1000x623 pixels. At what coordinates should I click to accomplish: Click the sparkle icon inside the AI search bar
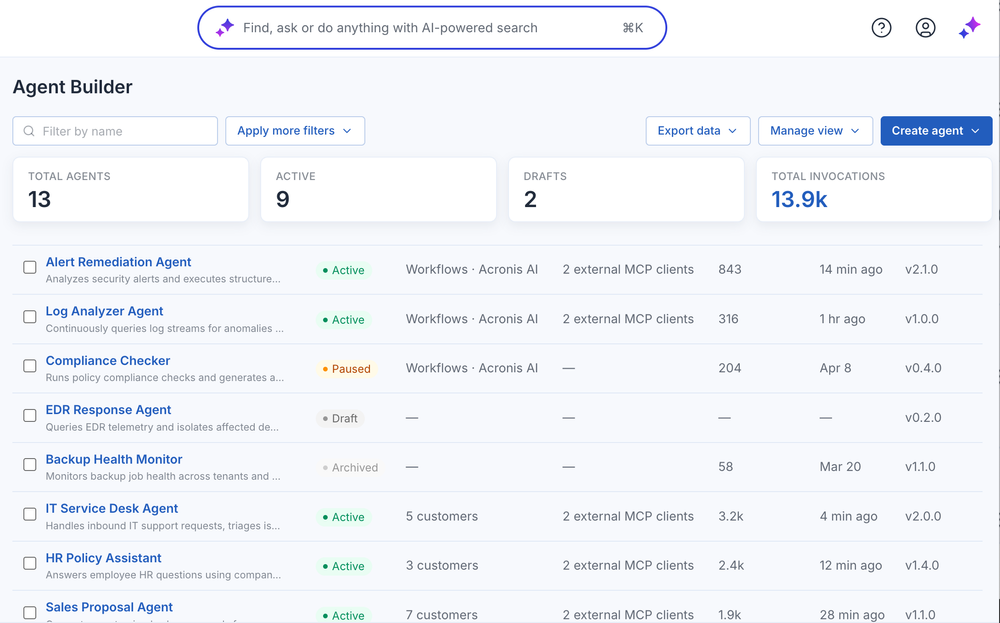coord(224,27)
